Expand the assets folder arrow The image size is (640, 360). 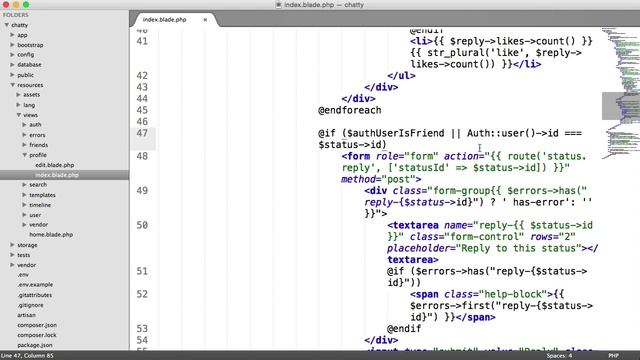pyautogui.click(x=18, y=94)
